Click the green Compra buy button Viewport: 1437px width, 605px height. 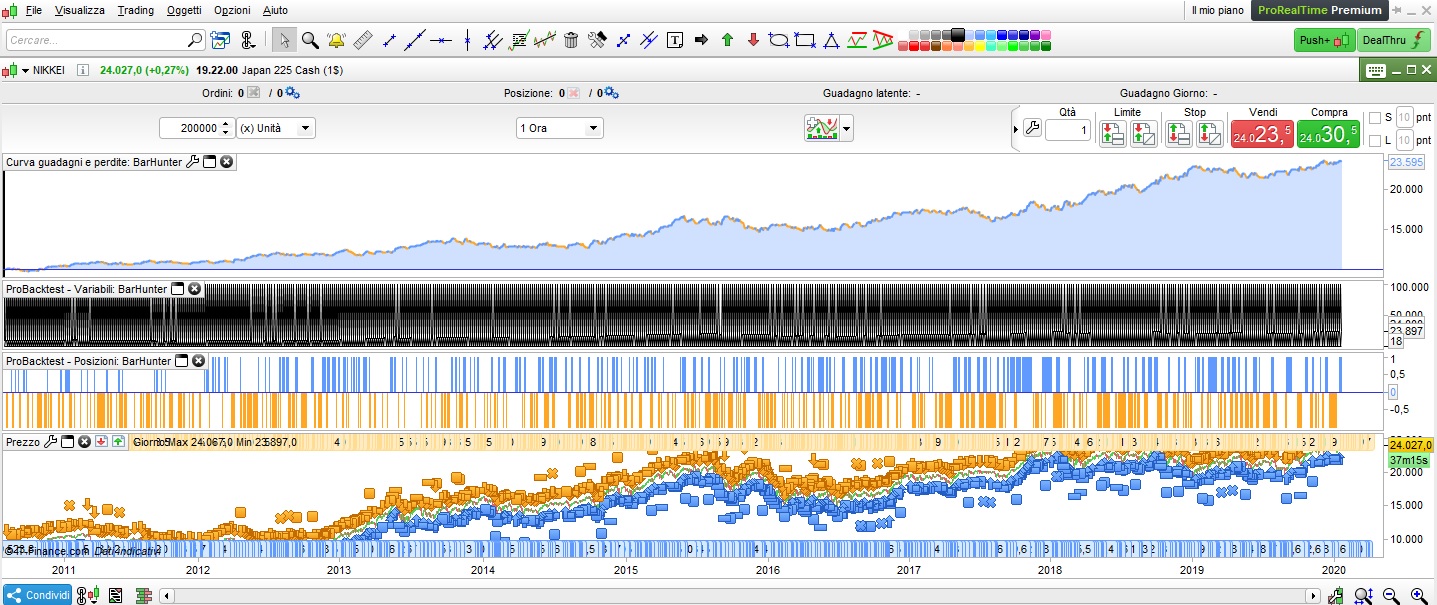[x=1328, y=134]
